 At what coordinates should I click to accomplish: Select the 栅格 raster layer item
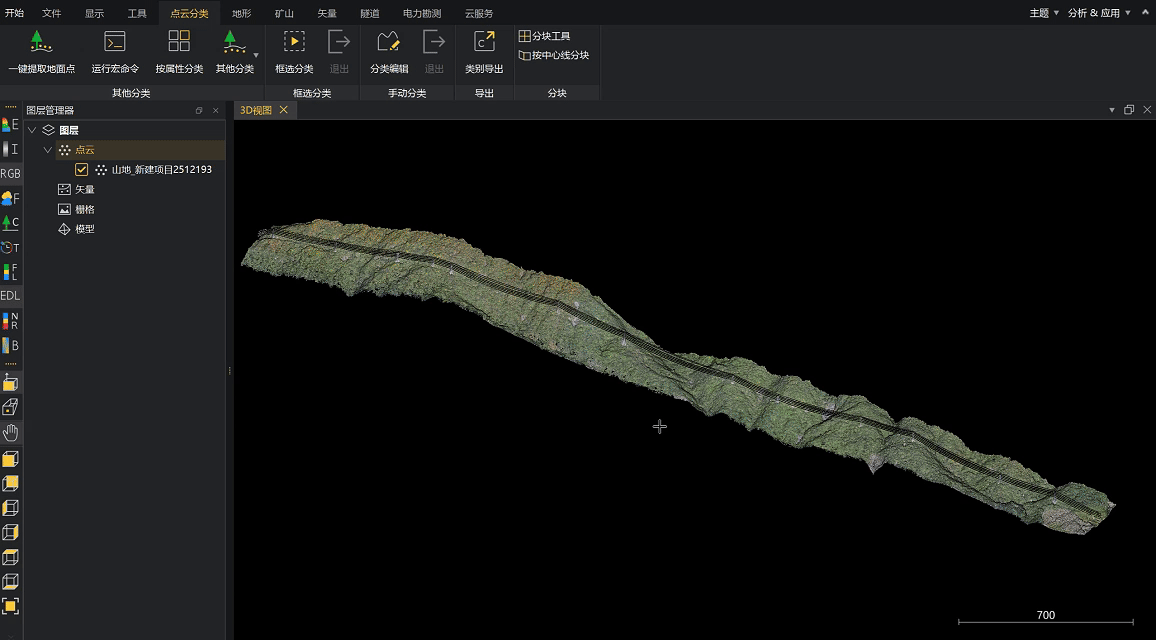tap(85, 209)
